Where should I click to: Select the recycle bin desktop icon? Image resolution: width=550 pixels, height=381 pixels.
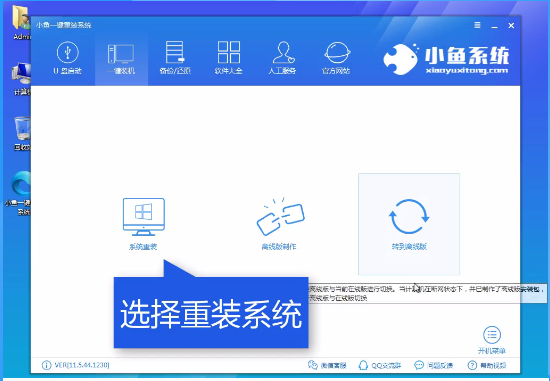coord(22,134)
